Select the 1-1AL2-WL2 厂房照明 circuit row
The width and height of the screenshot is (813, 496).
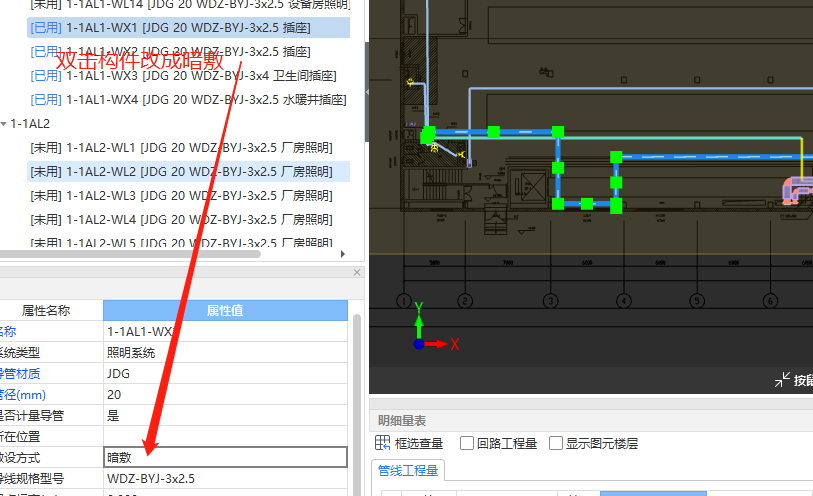[x=188, y=172]
